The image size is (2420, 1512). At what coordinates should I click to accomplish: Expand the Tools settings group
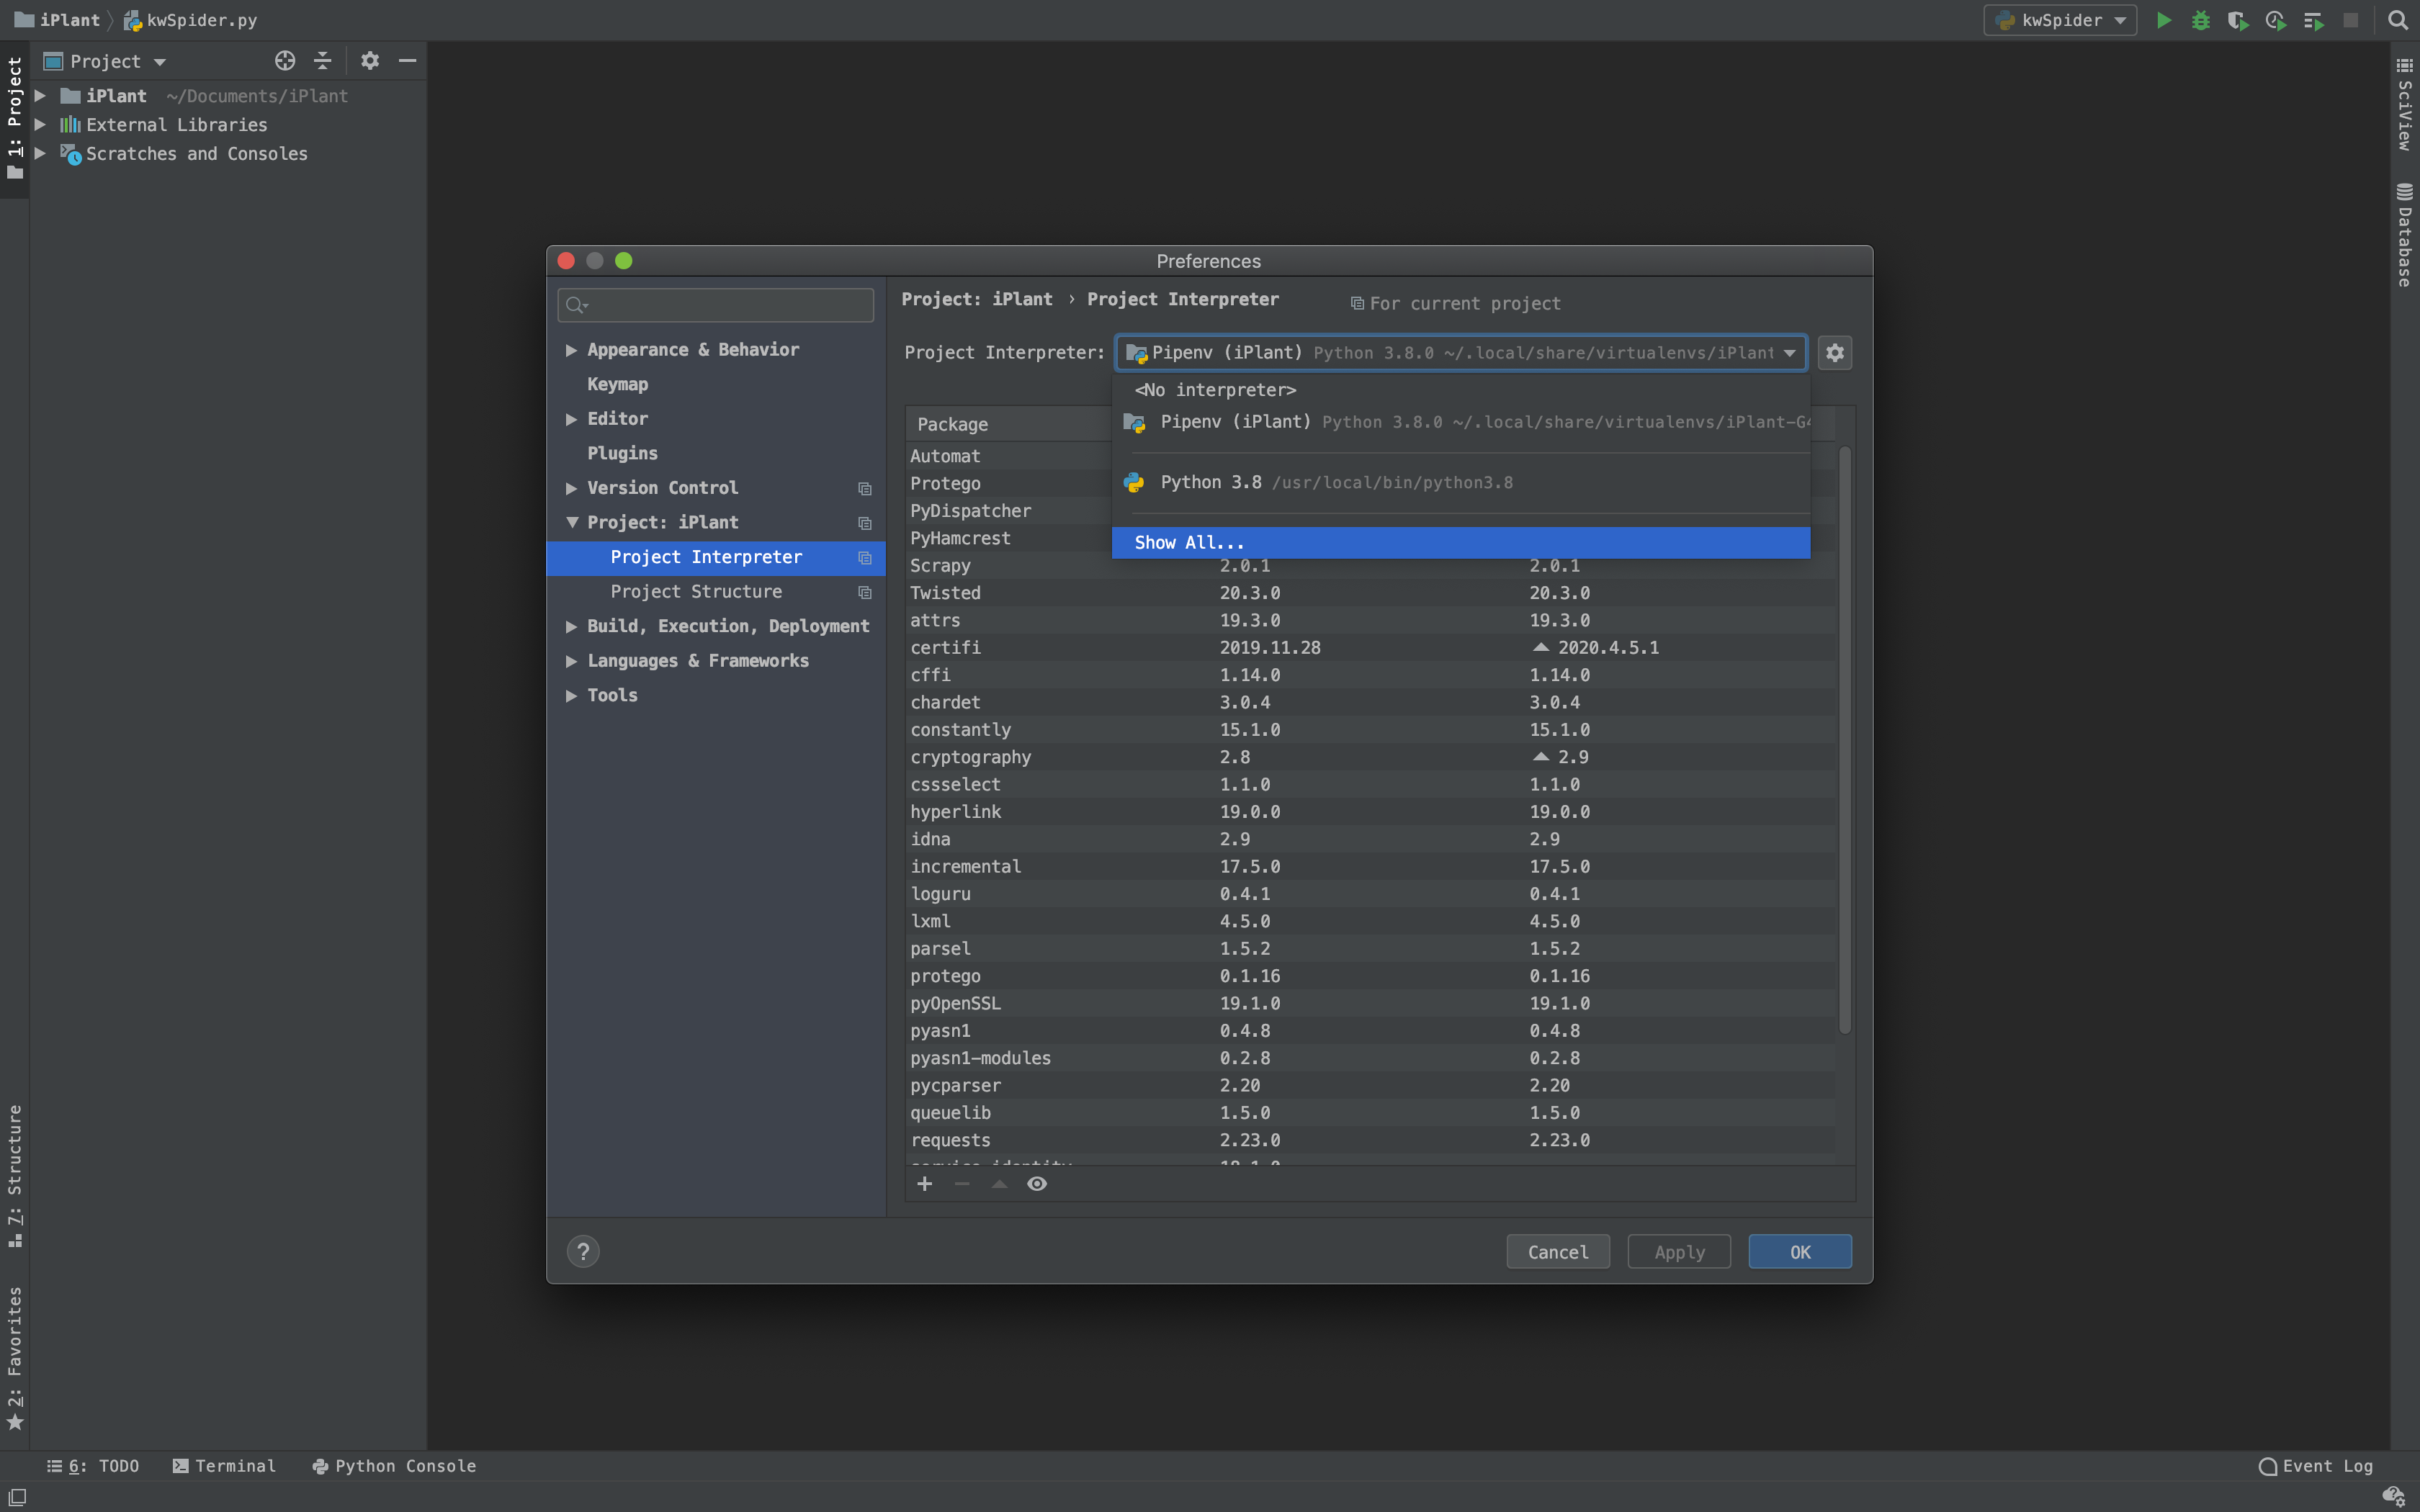[571, 695]
